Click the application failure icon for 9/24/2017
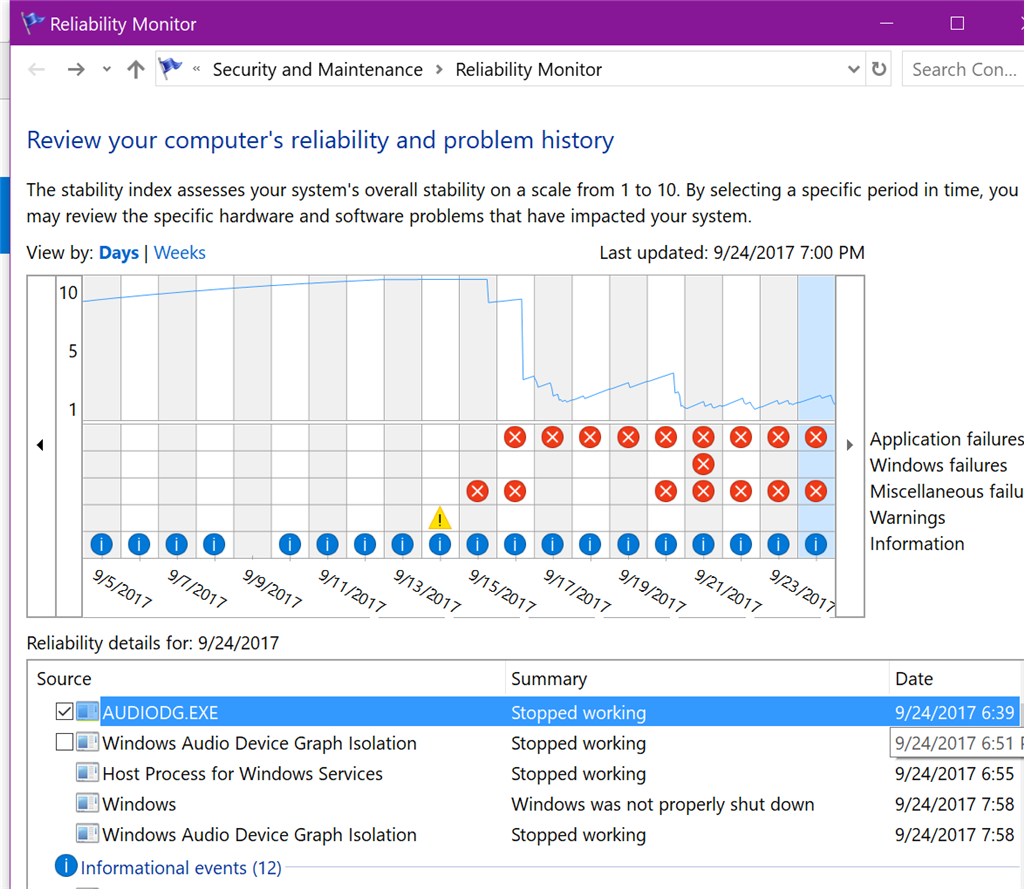Viewport: 1024px width, 889px height. (816, 437)
